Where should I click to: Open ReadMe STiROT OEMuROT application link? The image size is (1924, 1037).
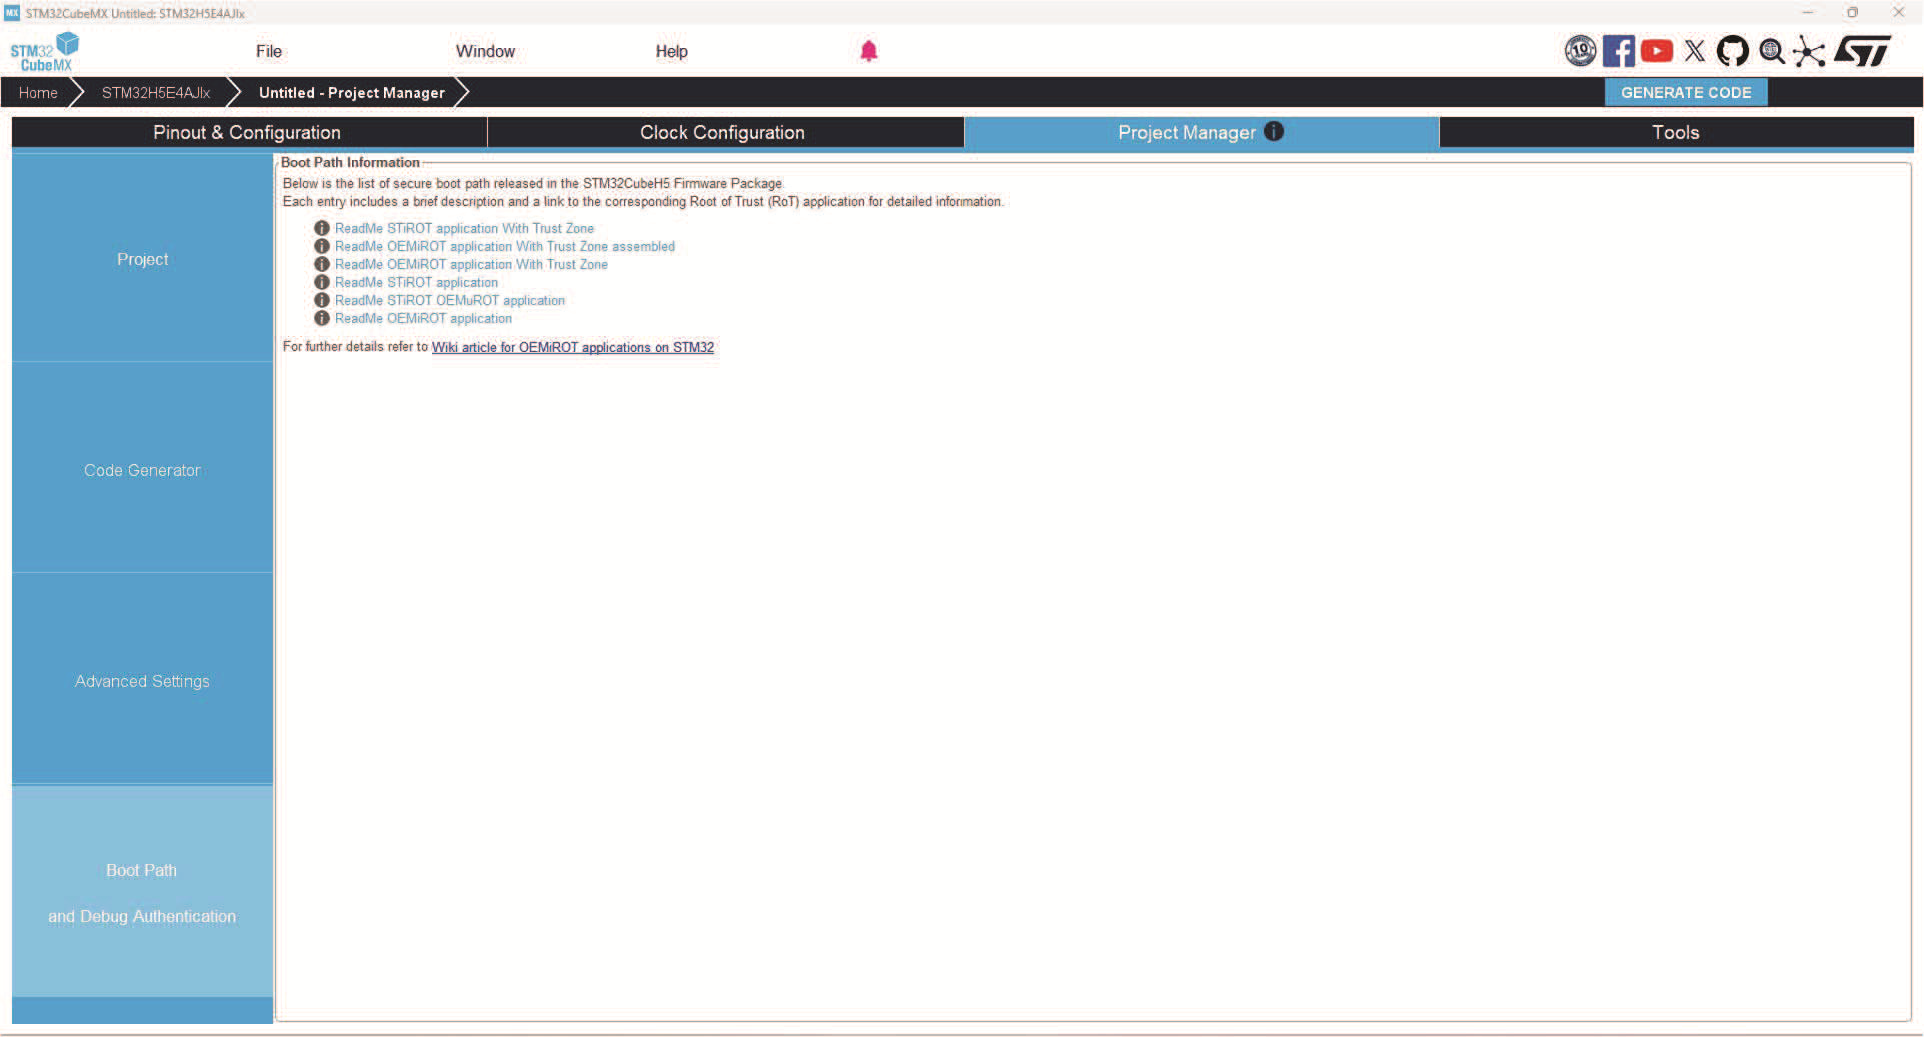pos(450,300)
